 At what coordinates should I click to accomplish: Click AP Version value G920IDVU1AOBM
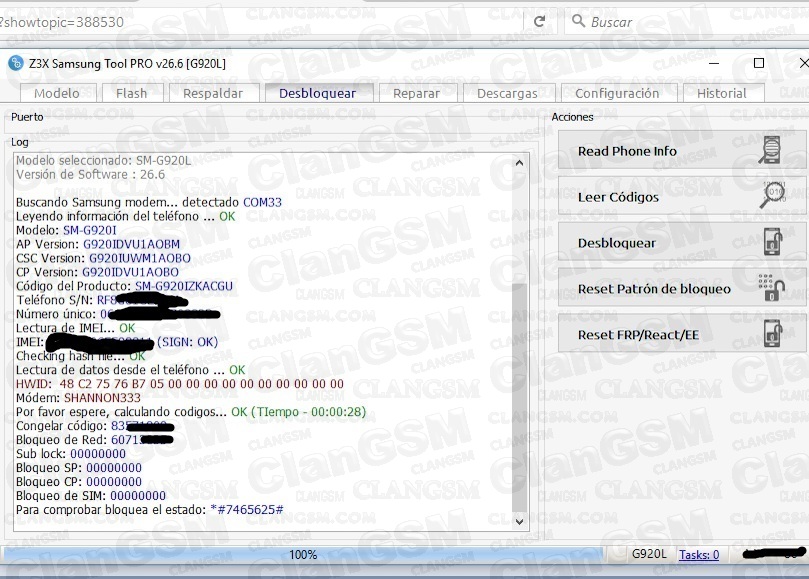[132, 244]
